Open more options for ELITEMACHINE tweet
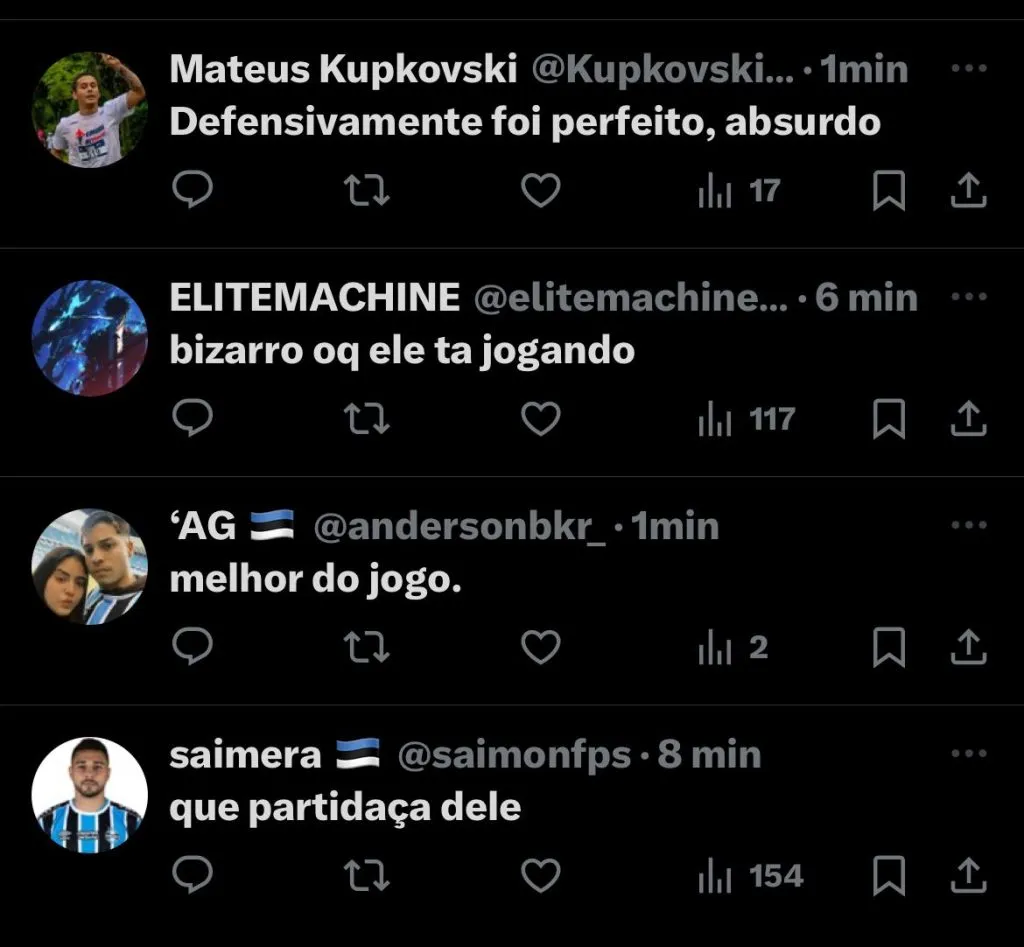Image resolution: width=1024 pixels, height=947 pixels. (x=969, y=297)
